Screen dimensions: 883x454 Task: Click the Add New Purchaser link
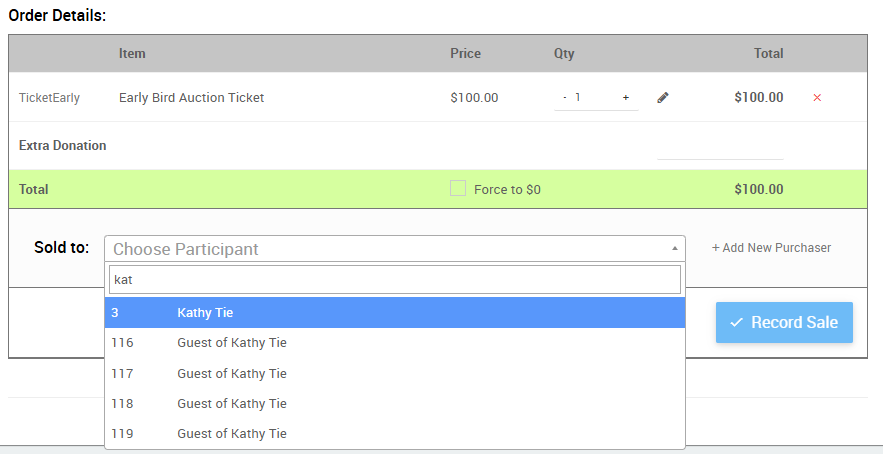[x=771, y=248]
